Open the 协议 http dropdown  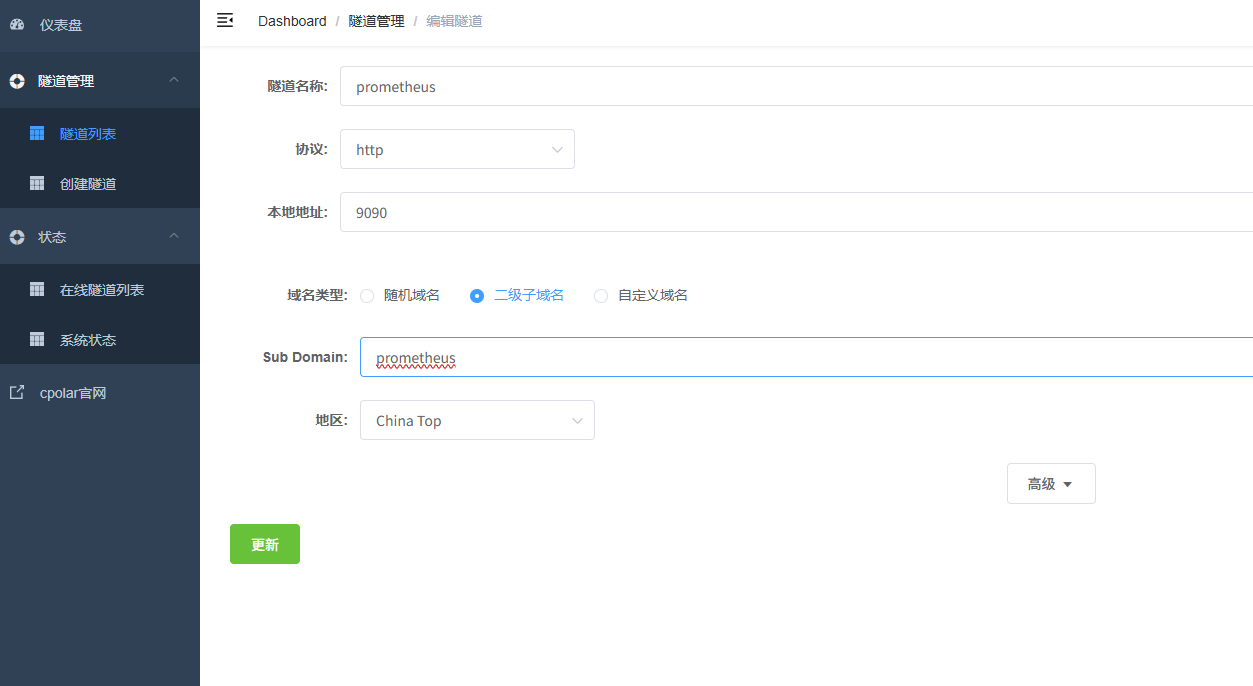coord(457,149)
